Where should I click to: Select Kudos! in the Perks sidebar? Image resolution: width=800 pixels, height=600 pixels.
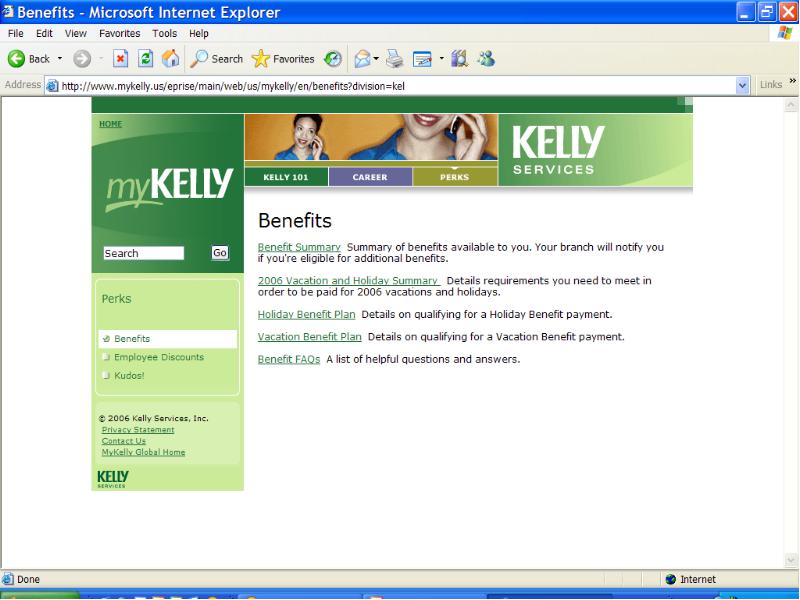[129, 376]
